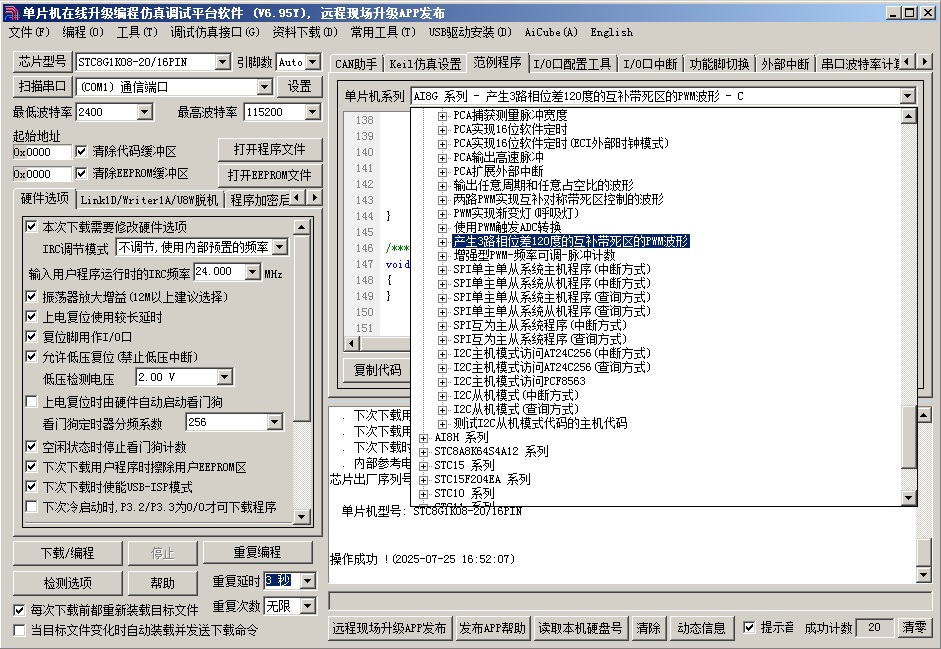941x649 pixels.
Task: Click the plus icon beside STC8A8K64S4A12 系列
Action: pyautogui.click(x=424, y=452)
